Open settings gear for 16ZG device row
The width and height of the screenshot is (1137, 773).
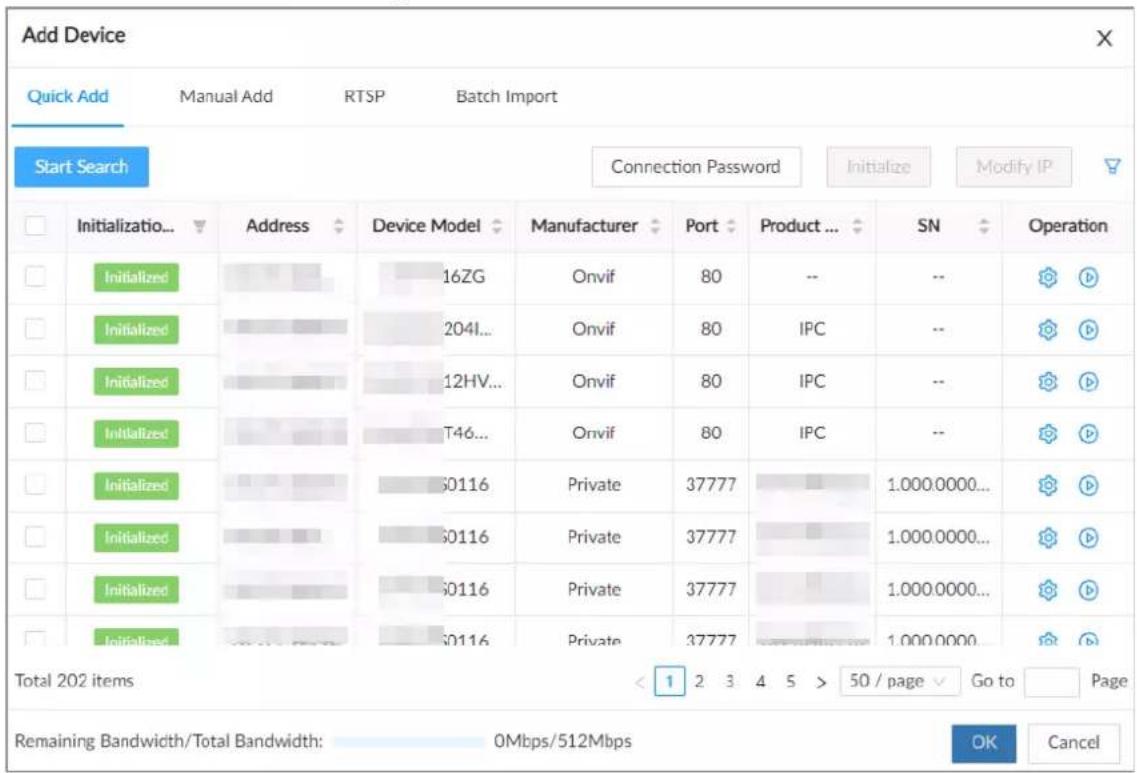[x=1048, y=277]
